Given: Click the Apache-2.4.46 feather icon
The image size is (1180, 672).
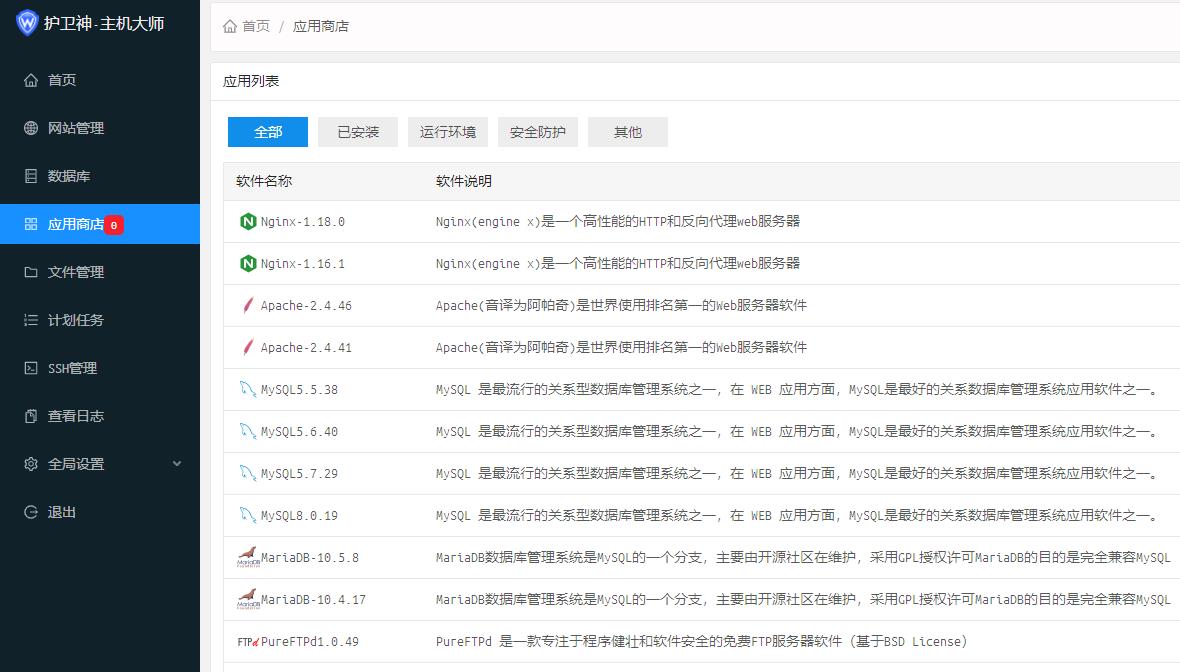Looking at the screenshot, I should pos(248,306).
